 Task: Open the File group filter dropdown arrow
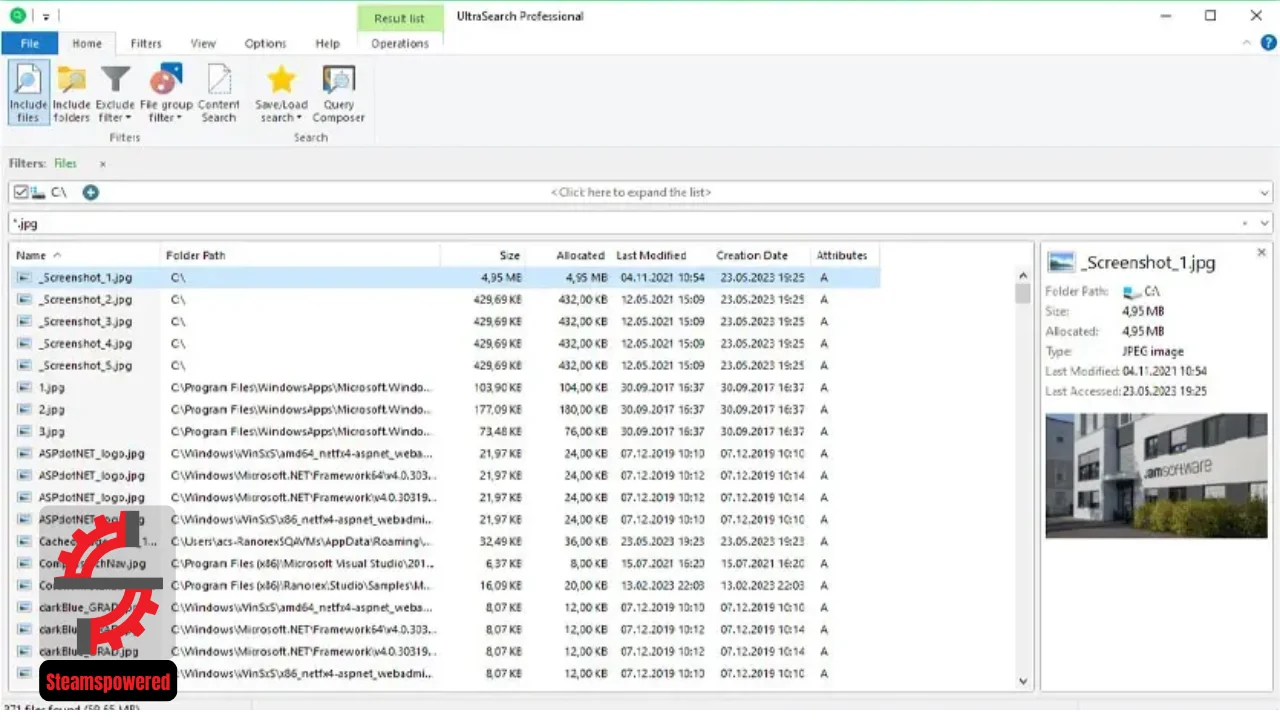coord(180,118)
